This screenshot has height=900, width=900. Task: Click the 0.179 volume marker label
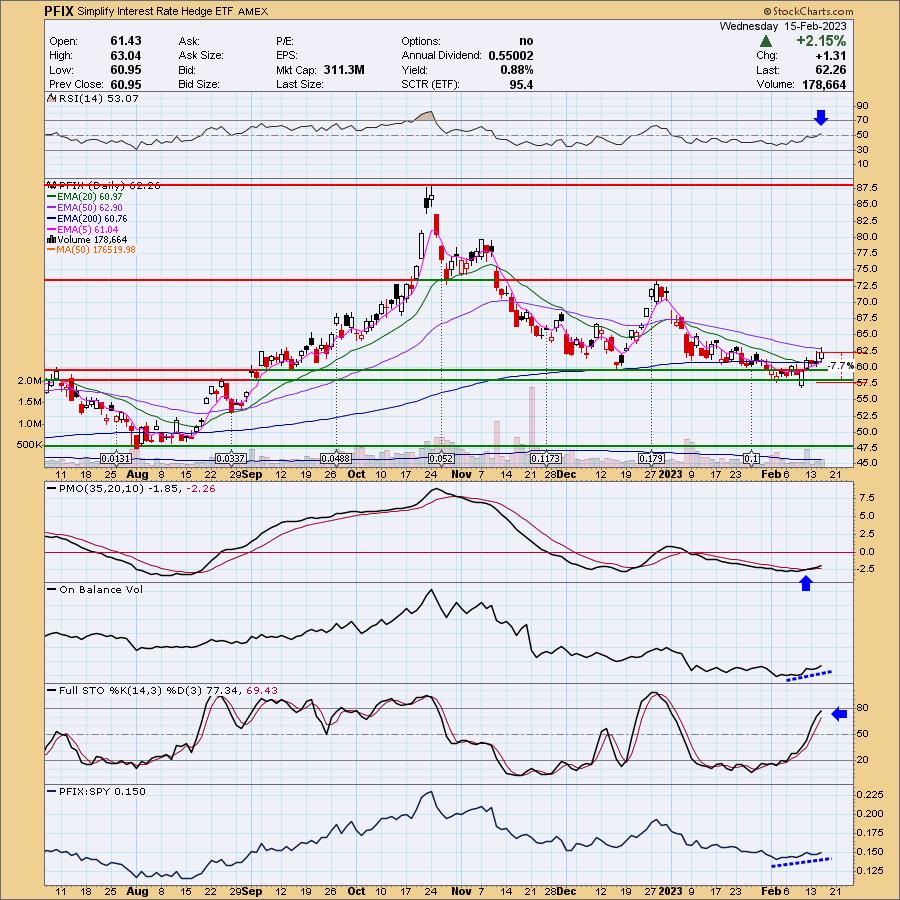coord(651,459)
